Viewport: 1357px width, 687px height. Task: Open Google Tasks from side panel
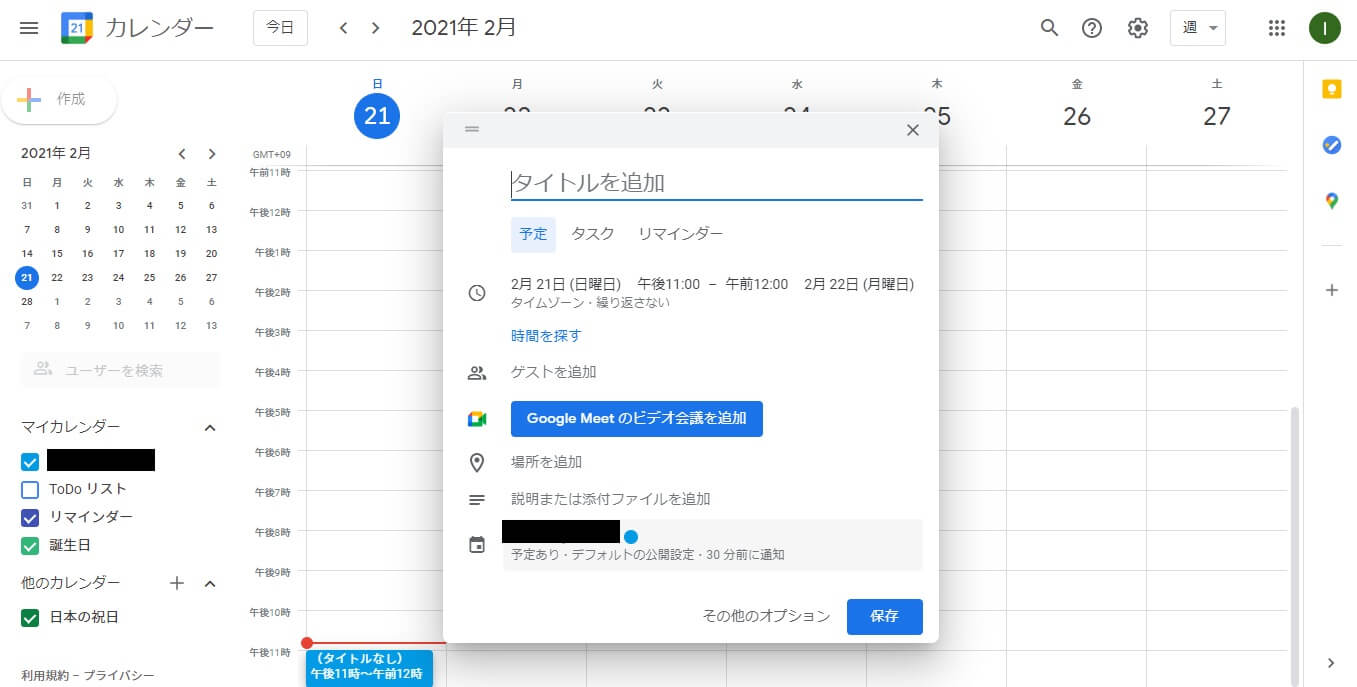click(1331, 145)
